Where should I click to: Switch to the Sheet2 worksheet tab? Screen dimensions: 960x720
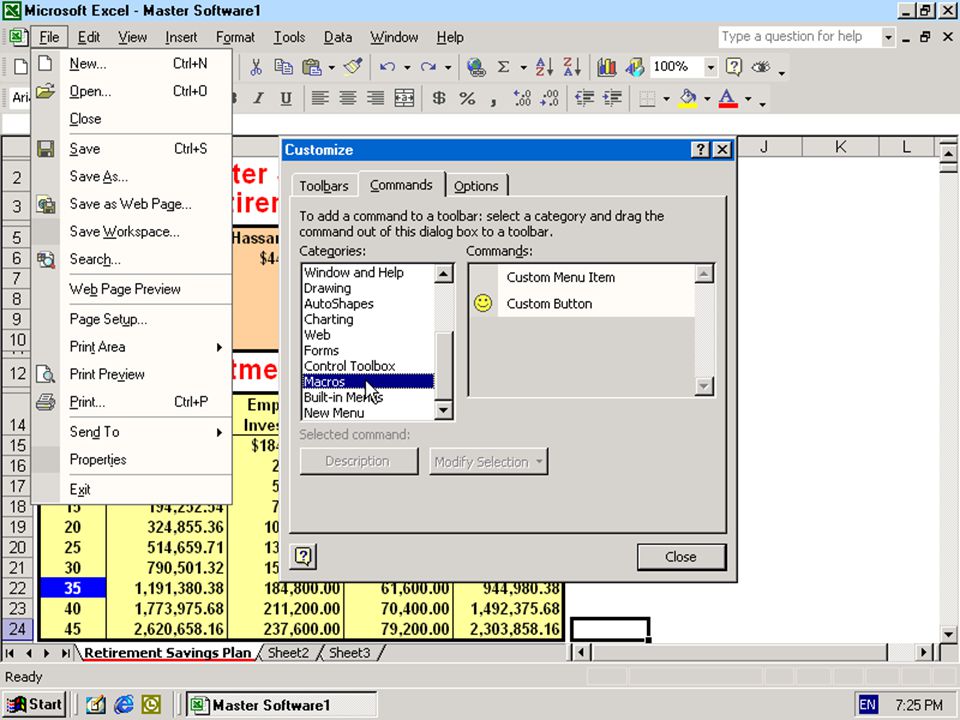click(x=288, y=653)
